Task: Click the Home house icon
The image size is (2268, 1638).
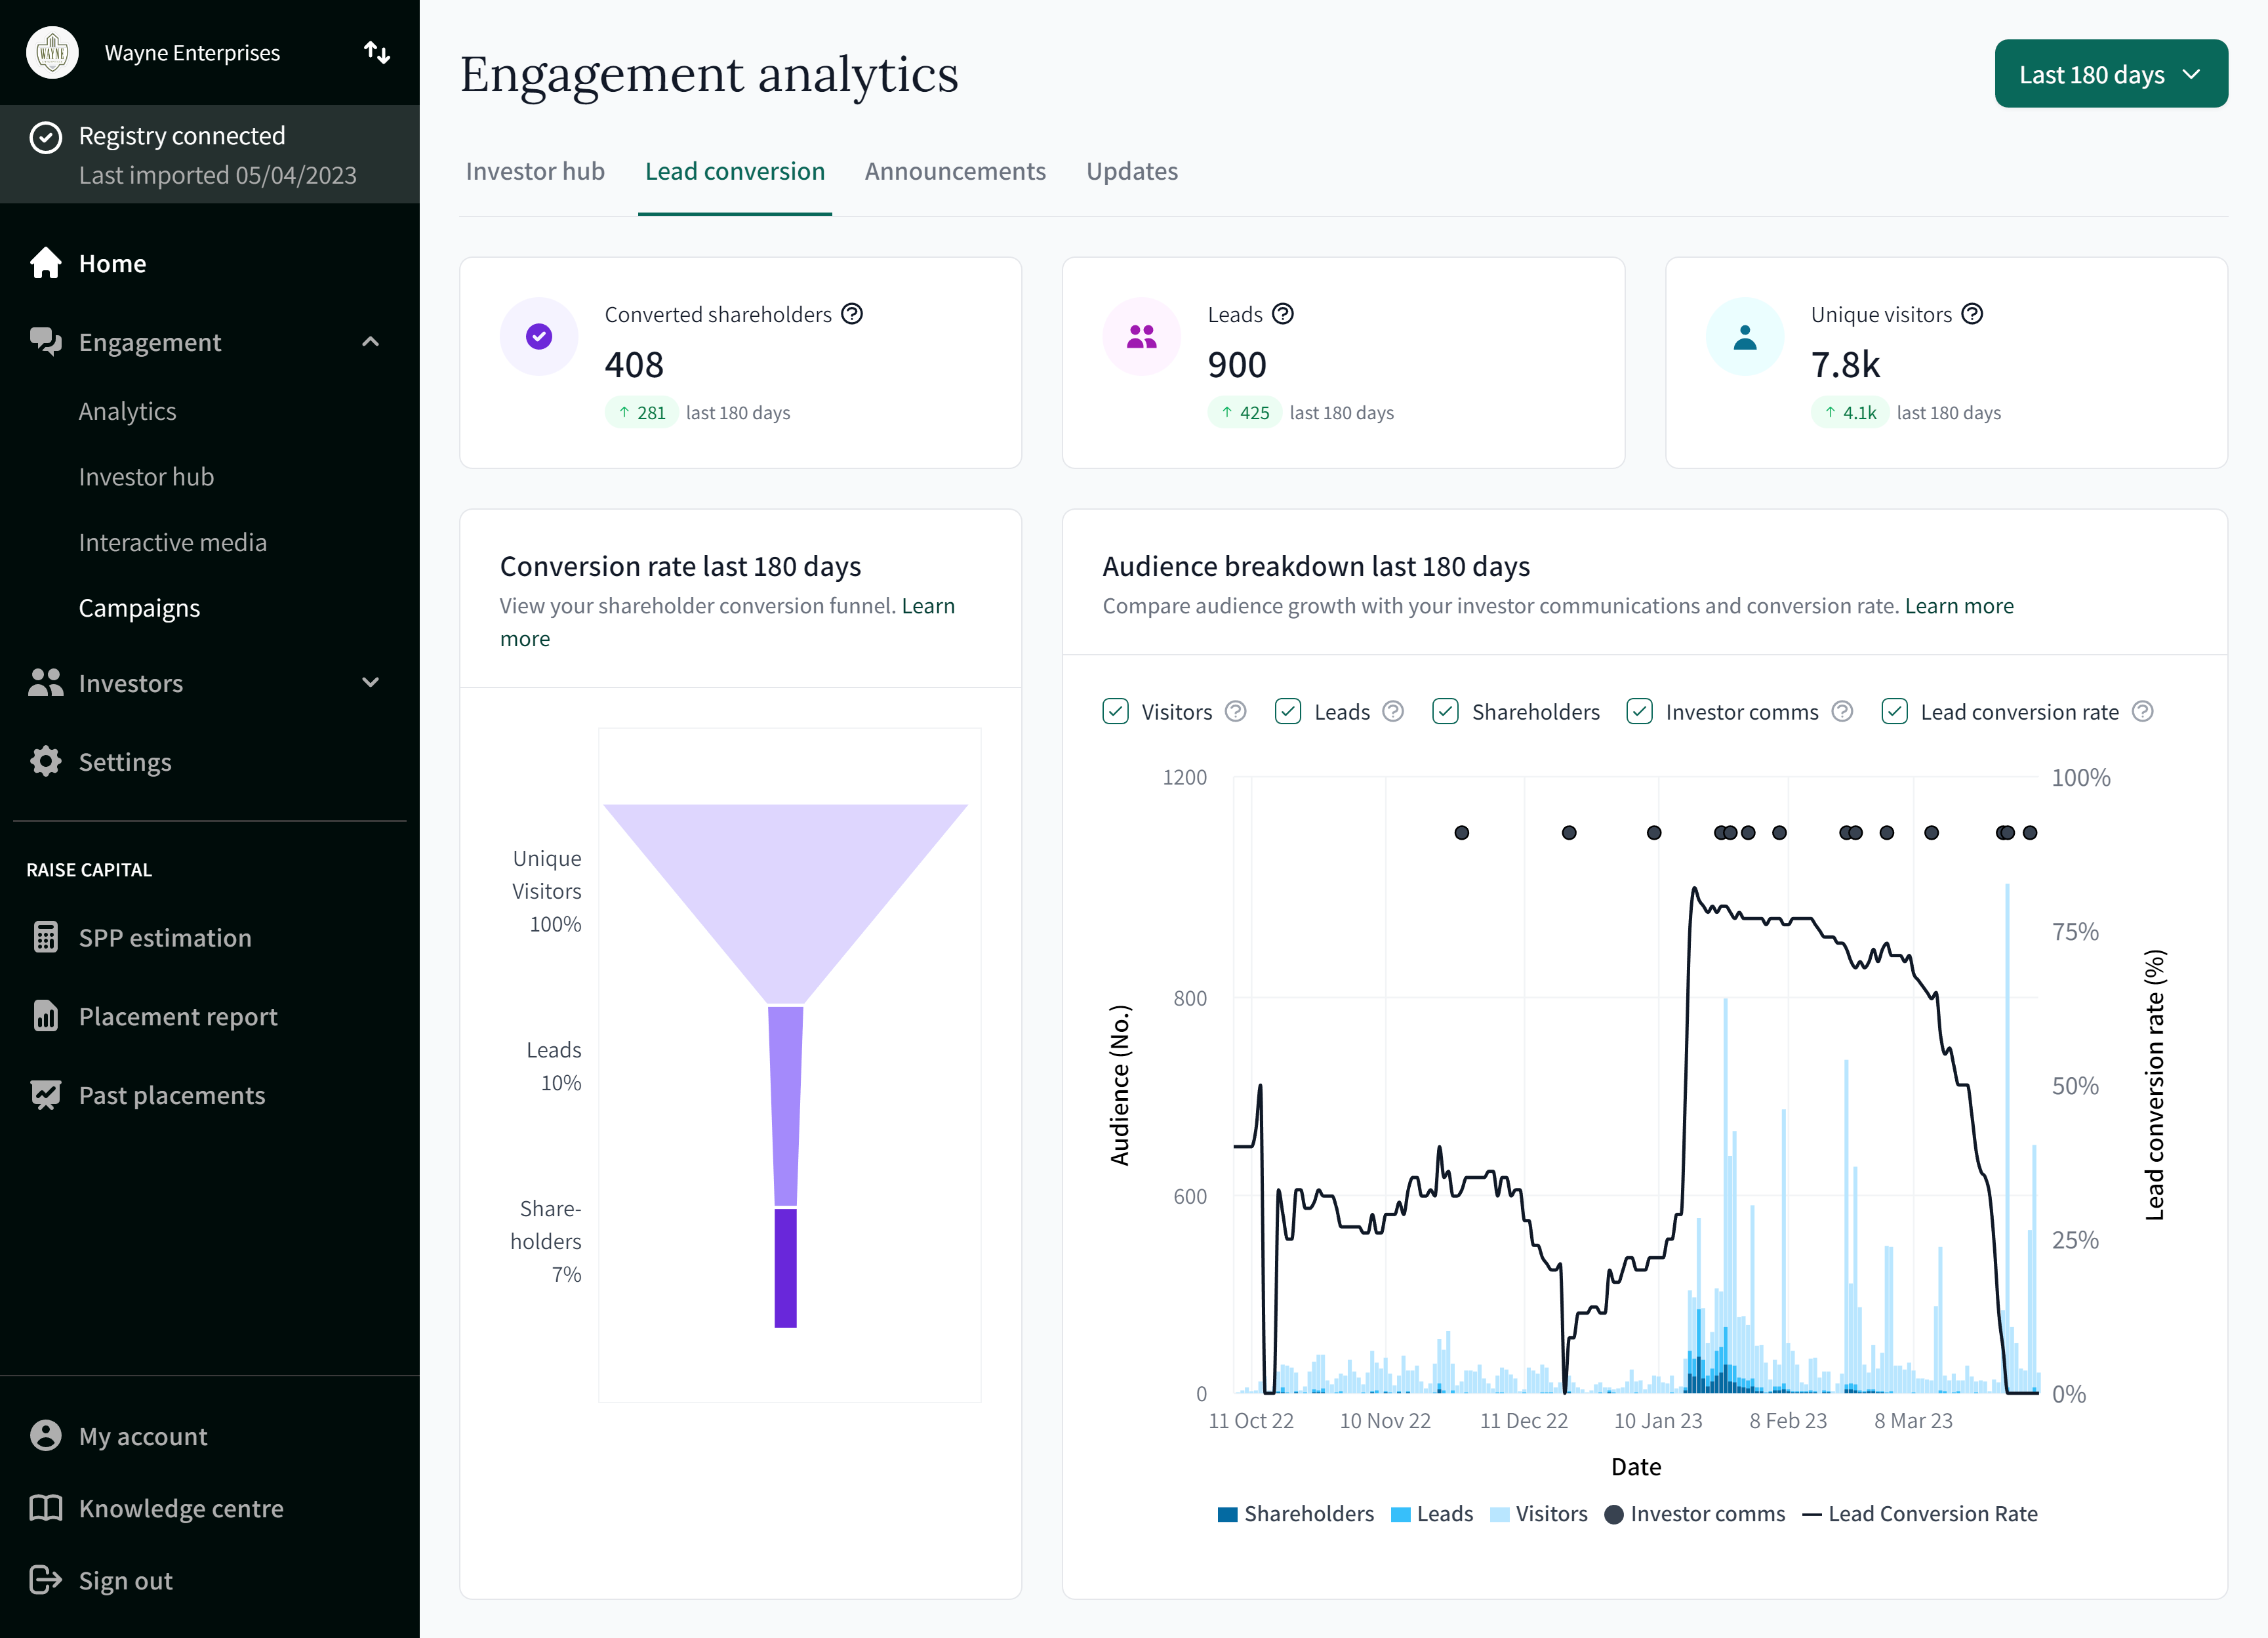Action: point(46,263)
